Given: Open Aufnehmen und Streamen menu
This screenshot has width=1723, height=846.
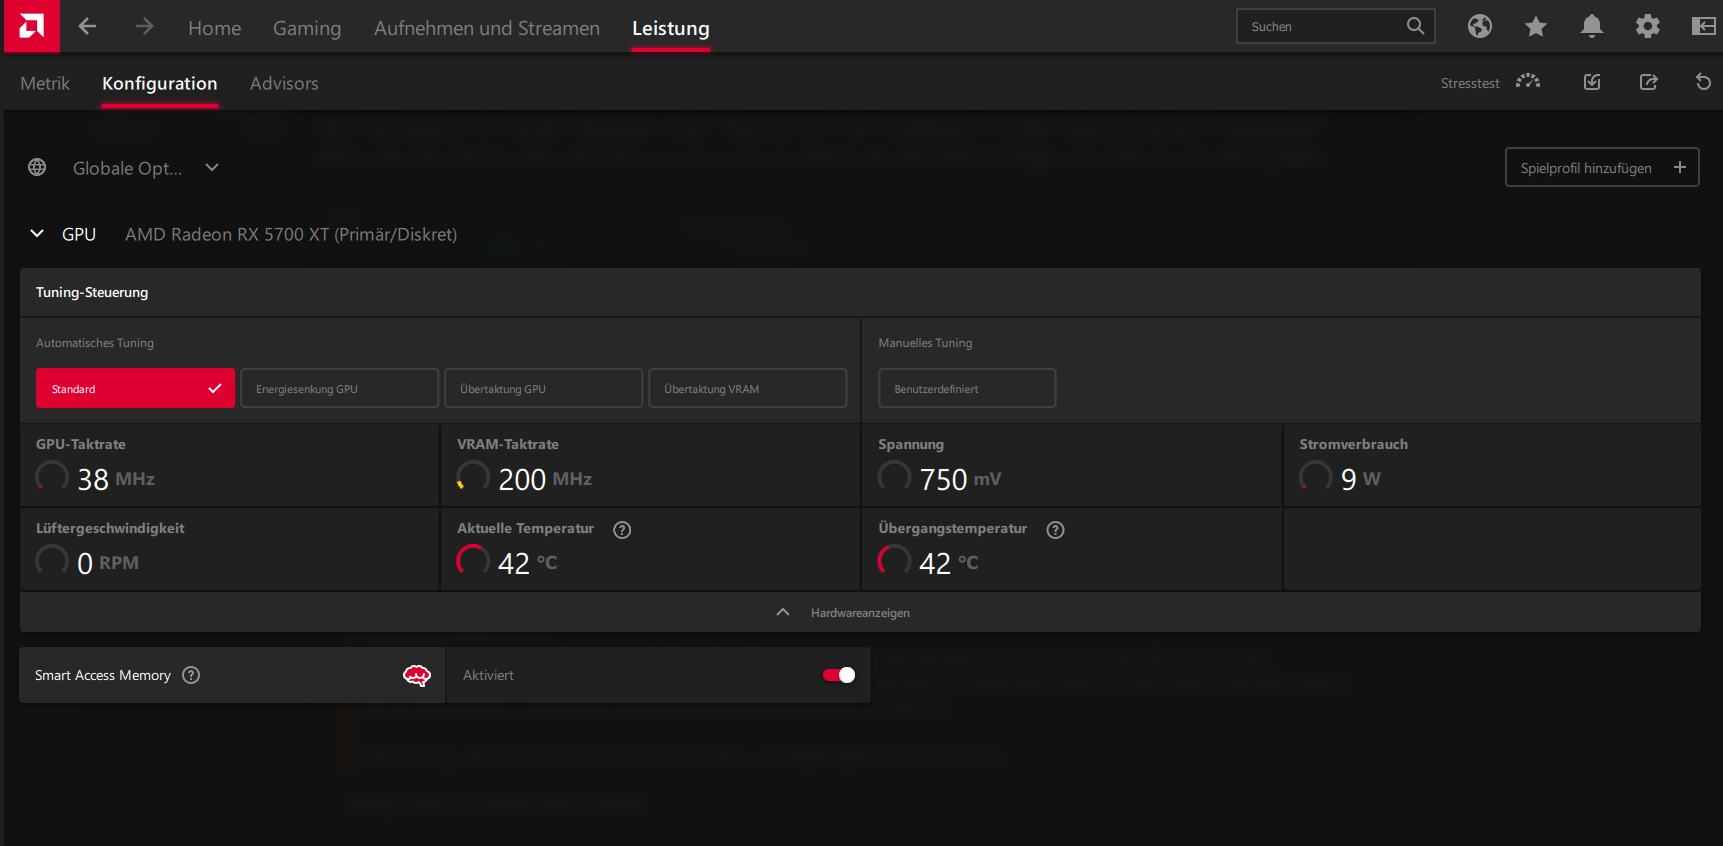Looking at the screenshot, I should (487, 28).
